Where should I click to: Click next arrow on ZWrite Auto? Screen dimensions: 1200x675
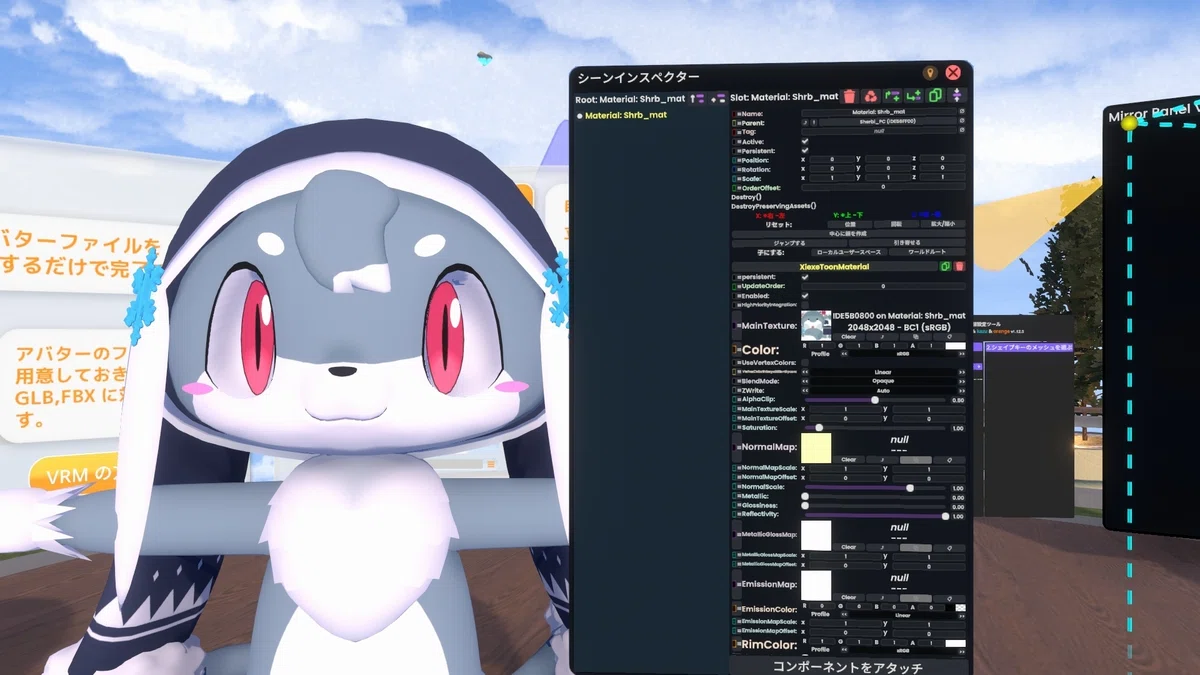[962, 390]
